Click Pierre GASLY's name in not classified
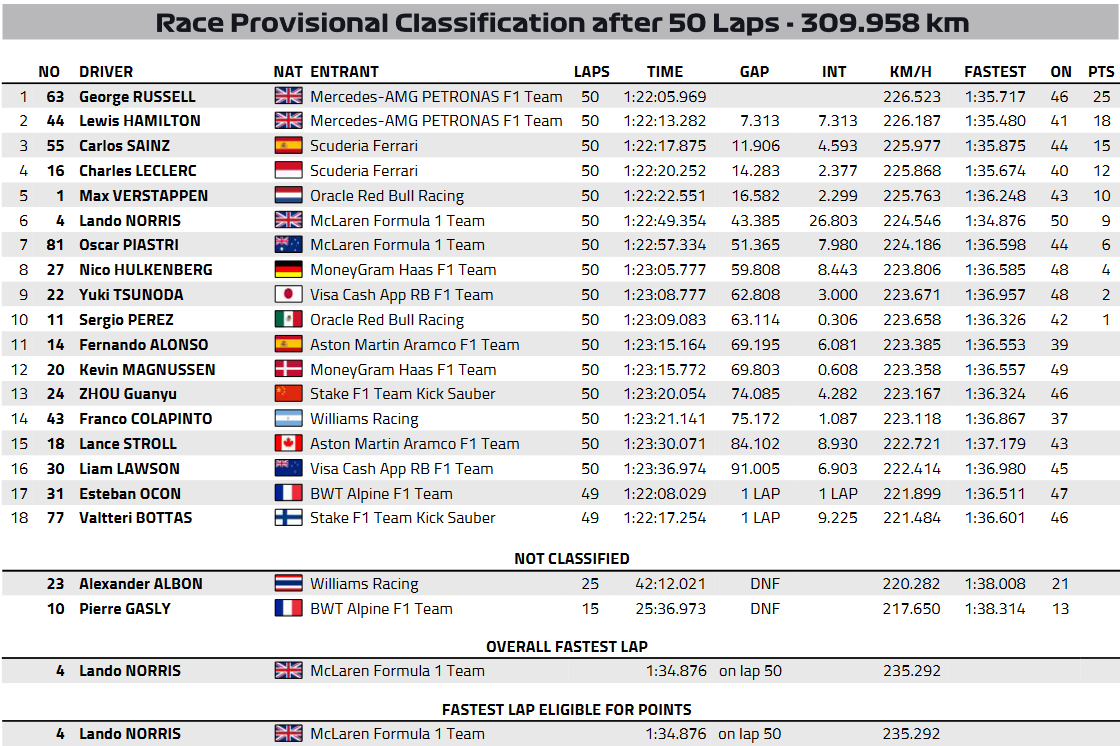This screenshot has height=746, width=1120. tap(125, 609)
